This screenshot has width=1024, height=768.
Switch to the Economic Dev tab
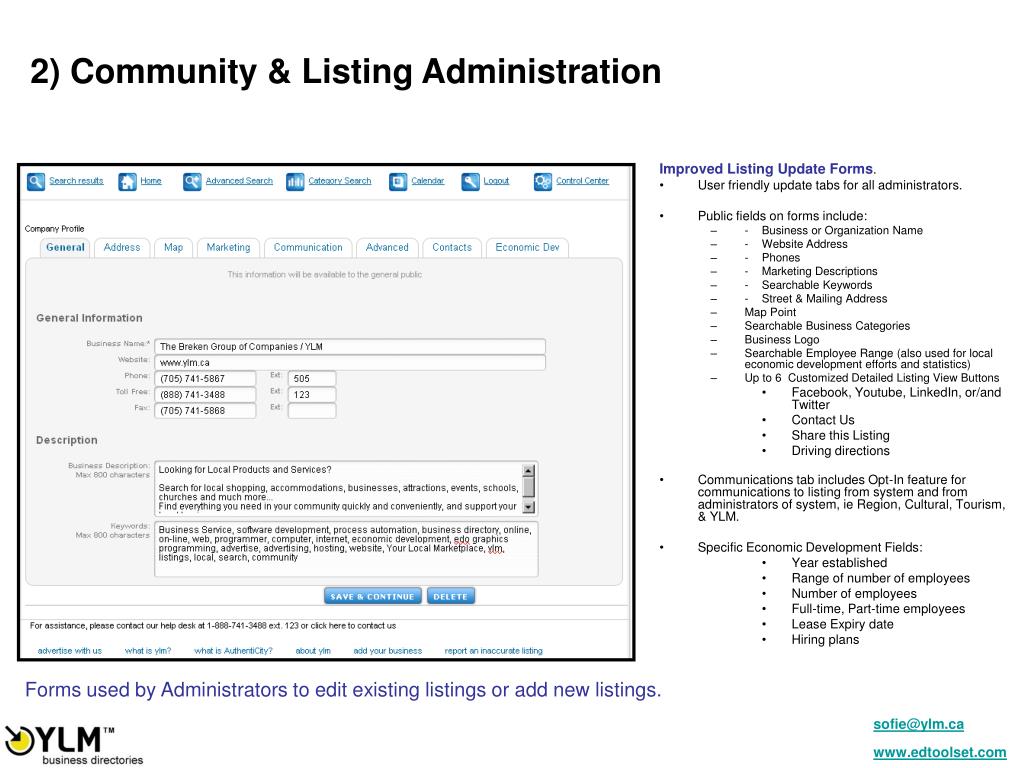coord(528,248)
